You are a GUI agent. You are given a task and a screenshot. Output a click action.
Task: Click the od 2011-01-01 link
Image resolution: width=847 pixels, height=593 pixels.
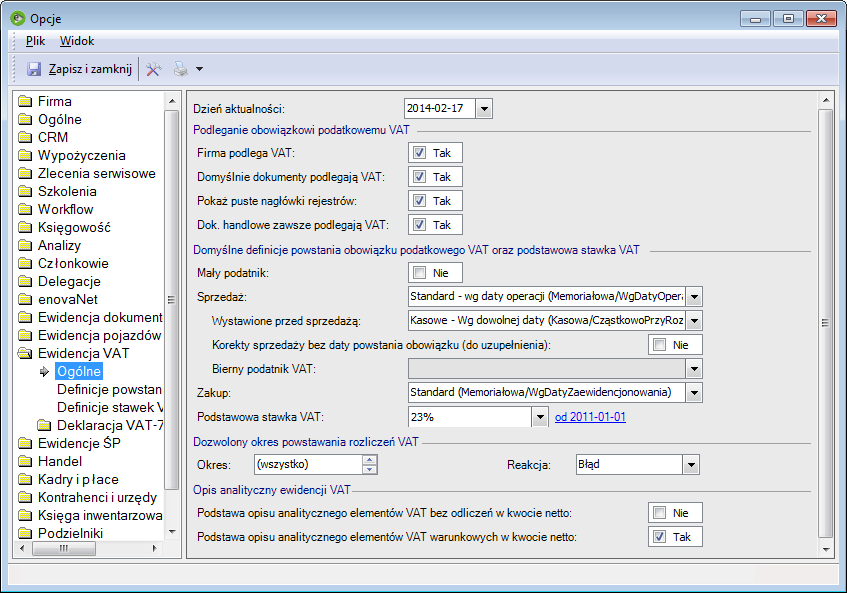(x=590, y=417)
